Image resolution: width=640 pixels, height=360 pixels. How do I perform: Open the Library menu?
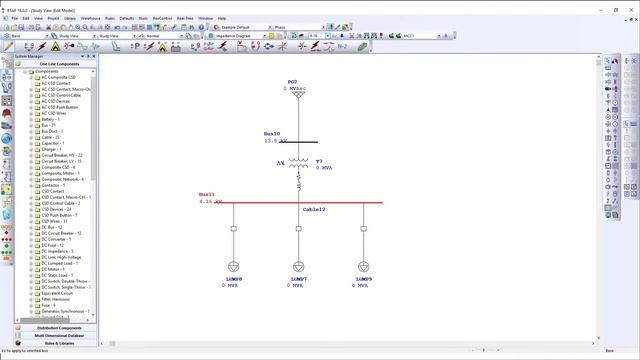coord(70,18)
